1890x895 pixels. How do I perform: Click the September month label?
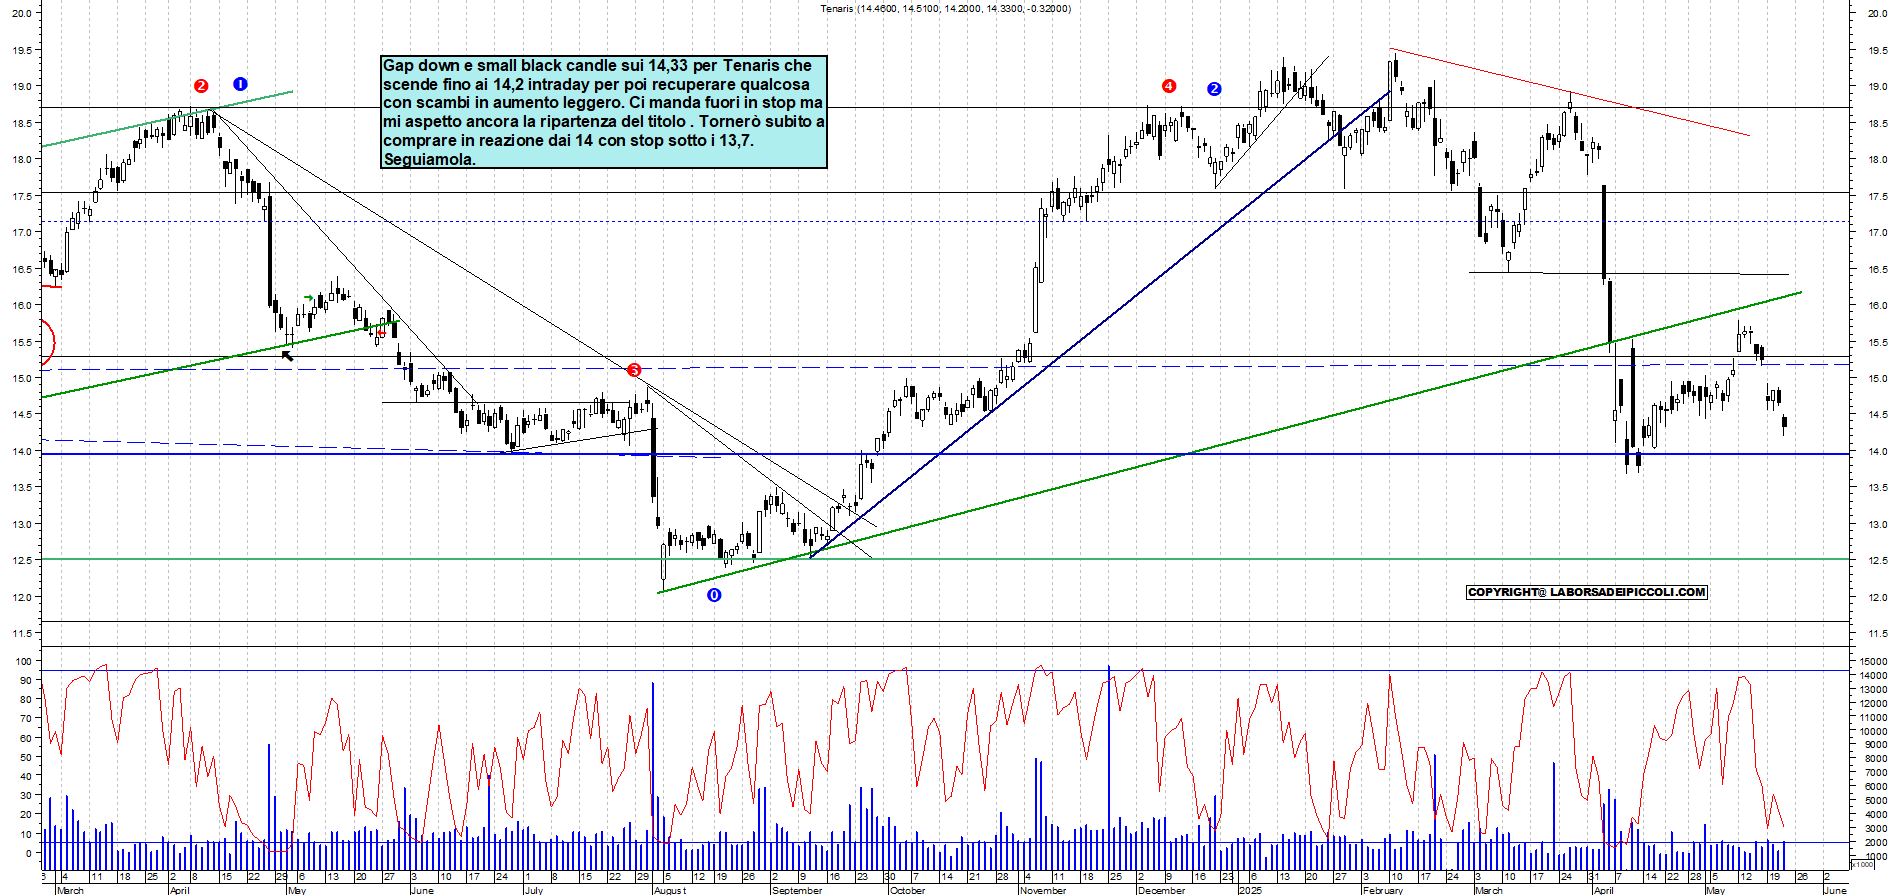tap(797, 890)
